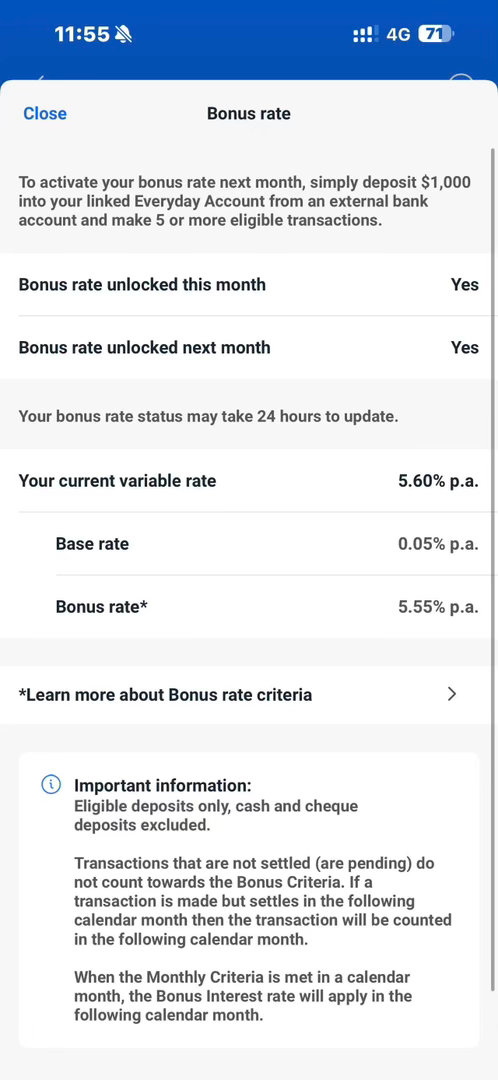Select the Bonus rate unlocked this month row
The width and height of the screenshot is (498, 1080).
[x=249, y=284]
